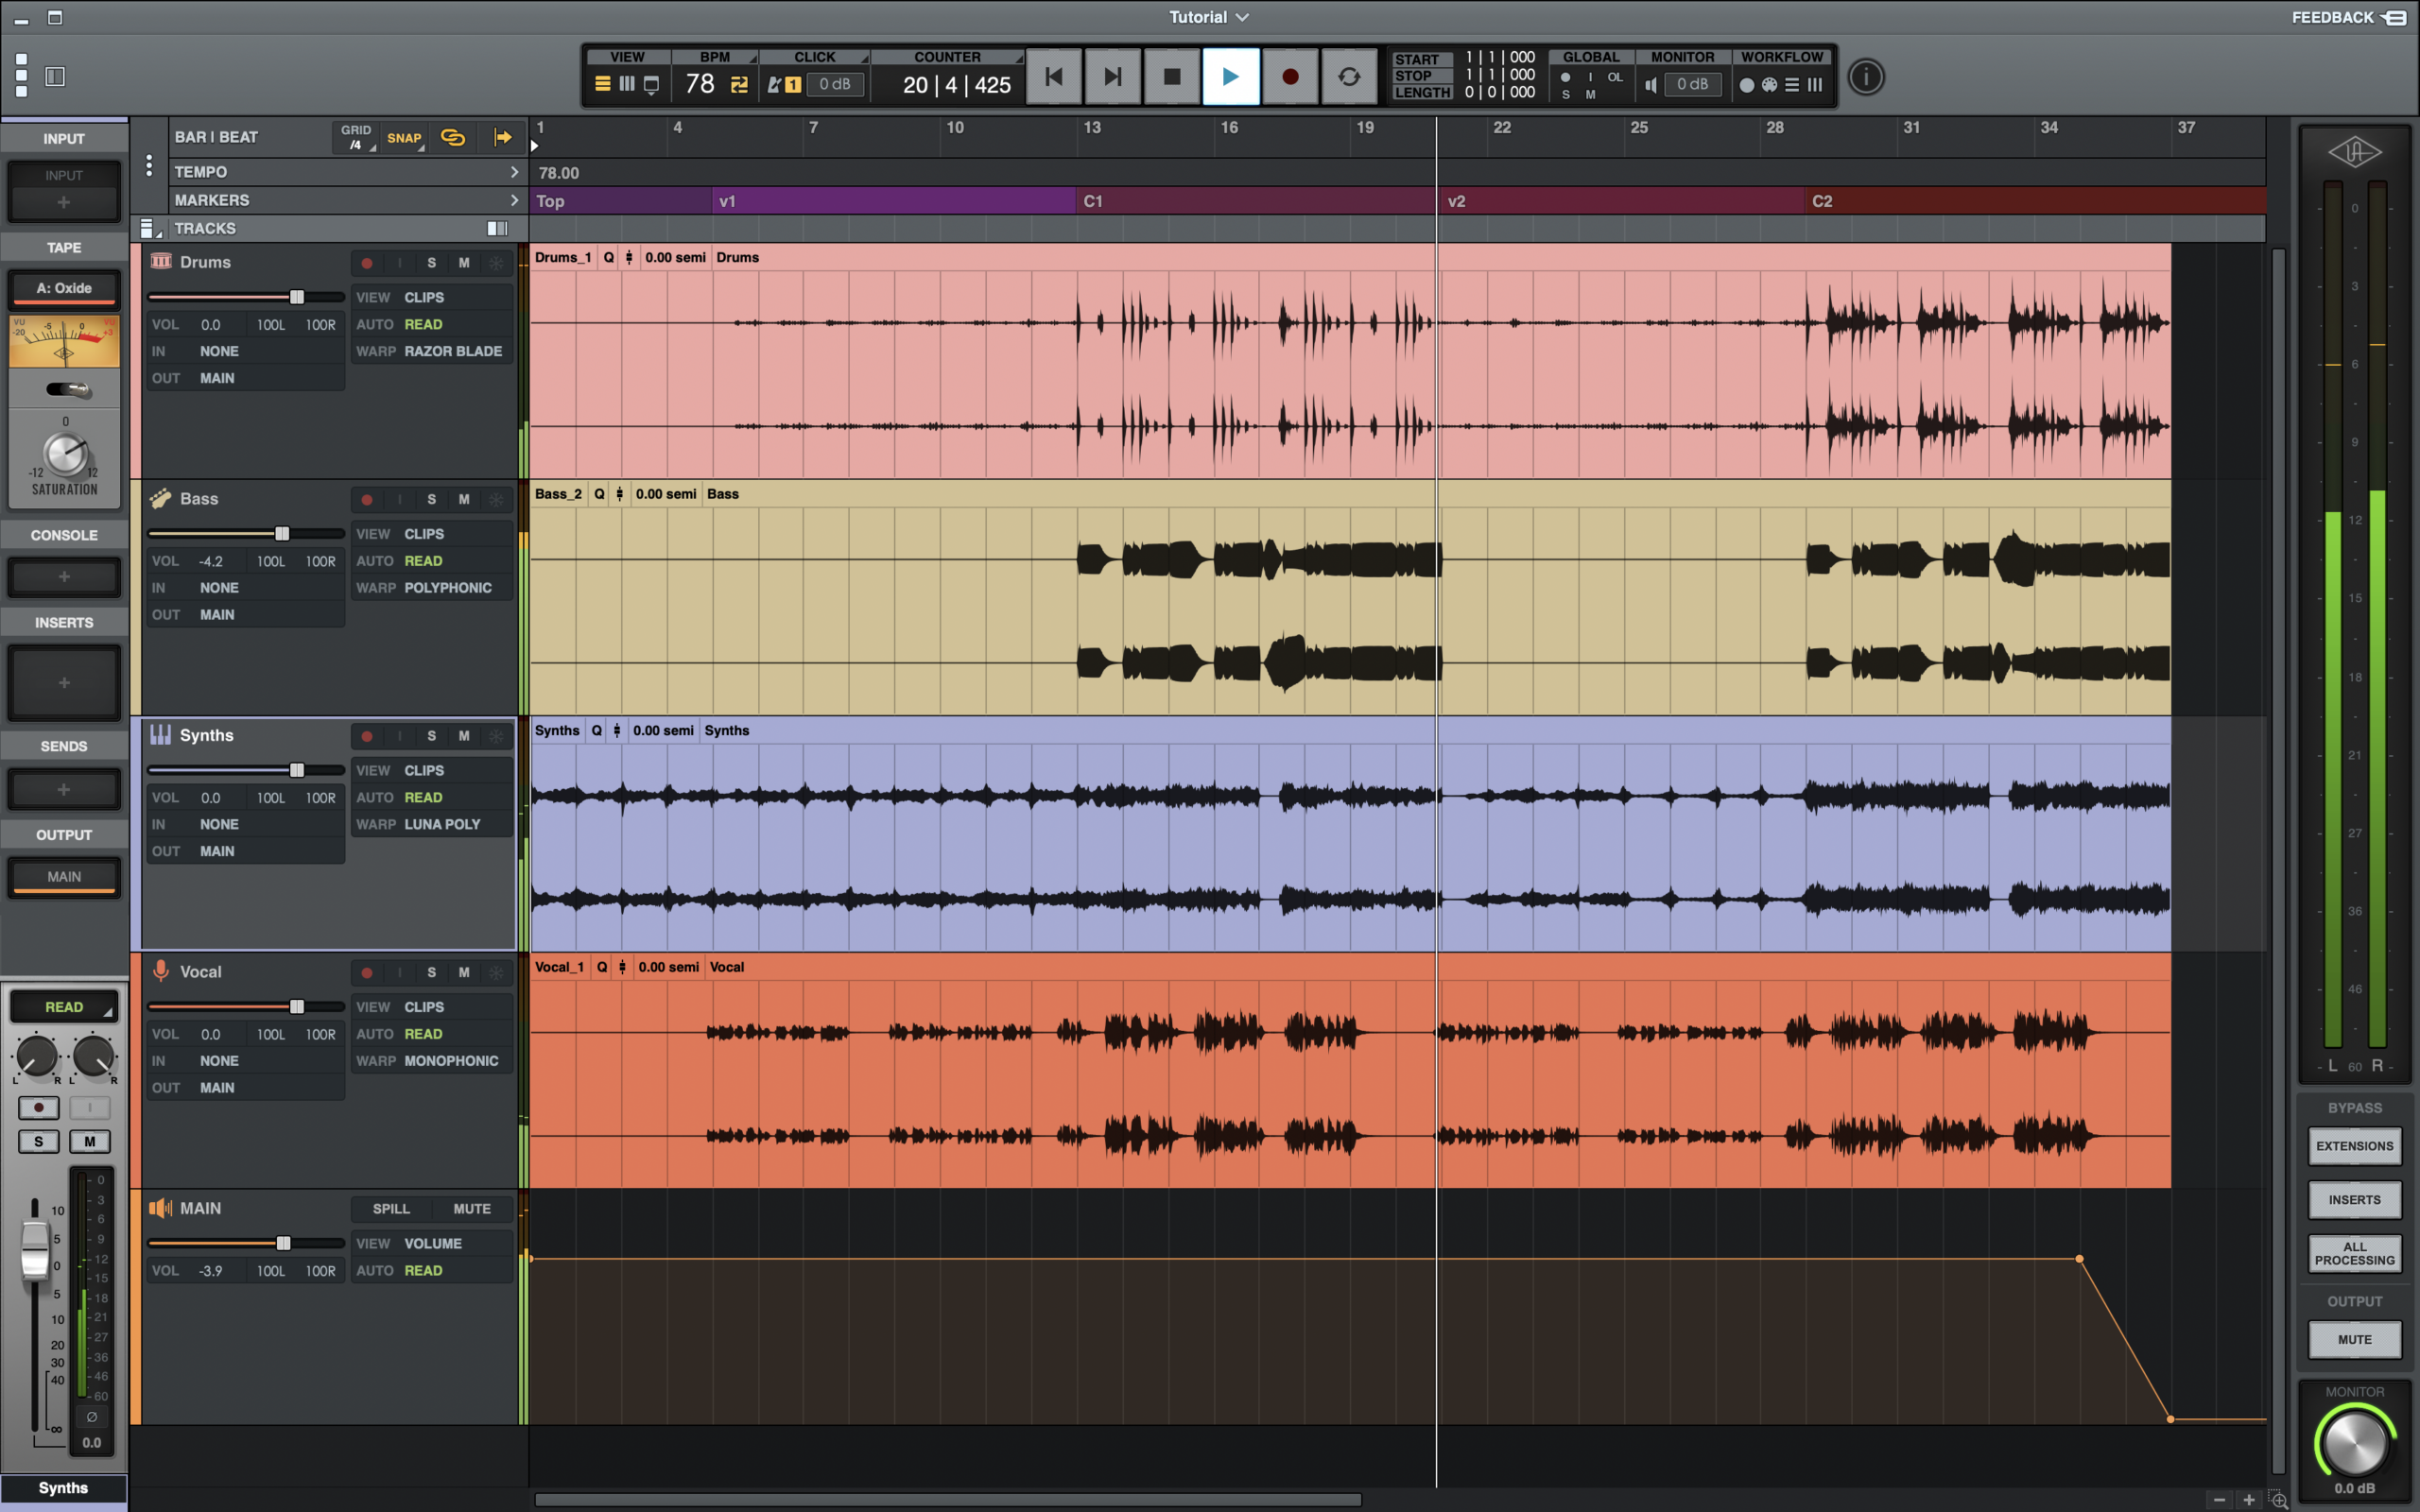Click the link icon next to SNAP
The height and width of the screenshot is (1512, 2420).
[x=453, y=138]
